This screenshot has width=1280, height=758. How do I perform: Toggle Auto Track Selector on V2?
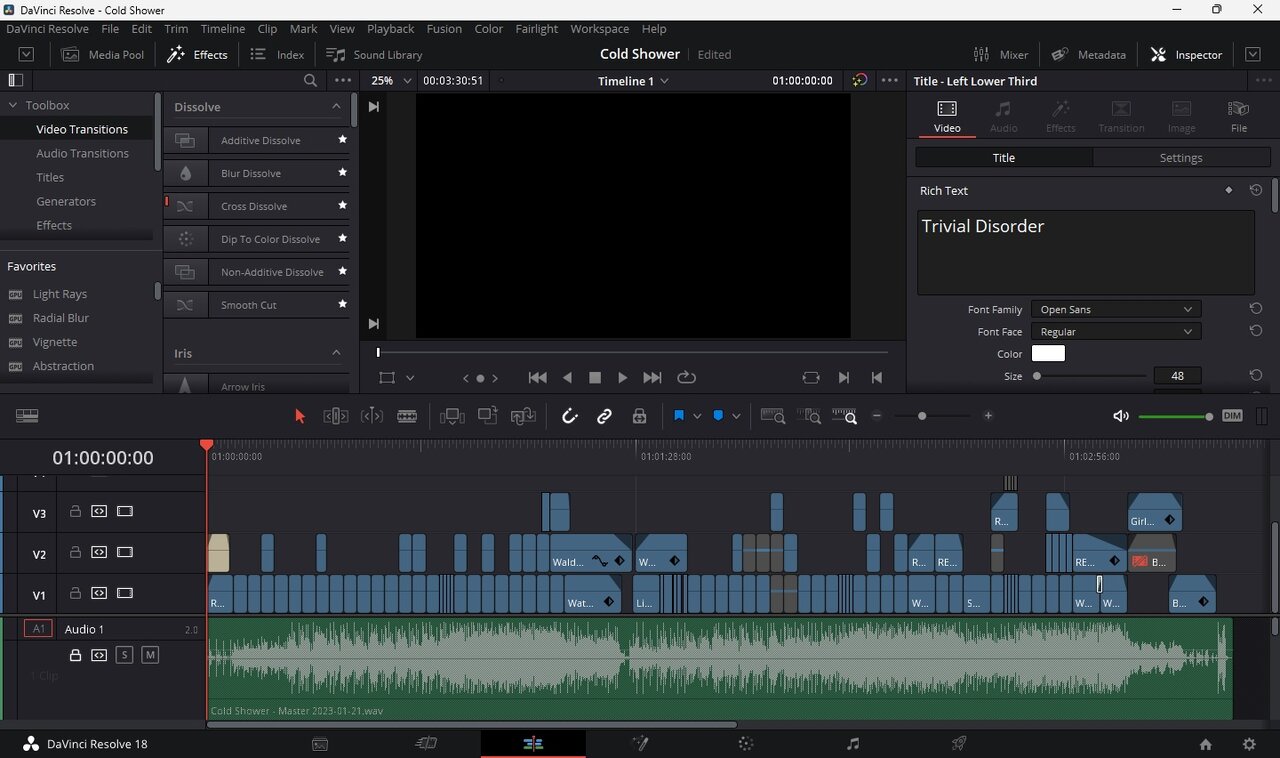(x=99, y=552)
